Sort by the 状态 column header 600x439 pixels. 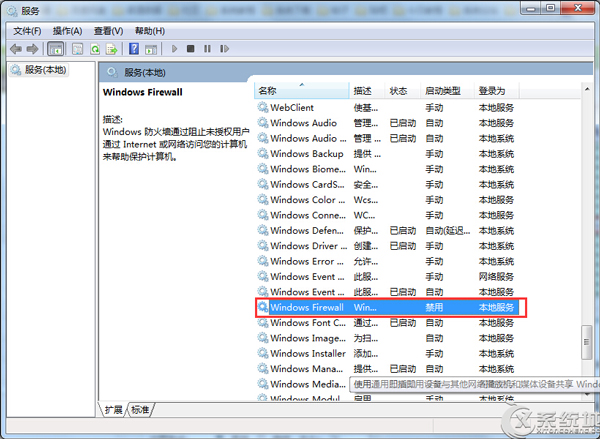coord(402,91)
